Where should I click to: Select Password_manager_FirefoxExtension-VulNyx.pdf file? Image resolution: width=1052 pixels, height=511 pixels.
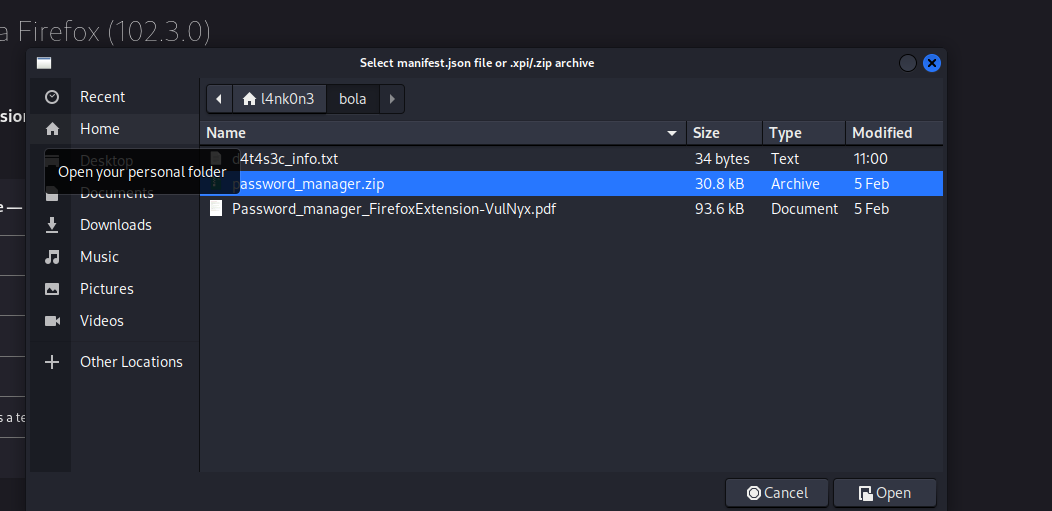[x=394, y=209]
